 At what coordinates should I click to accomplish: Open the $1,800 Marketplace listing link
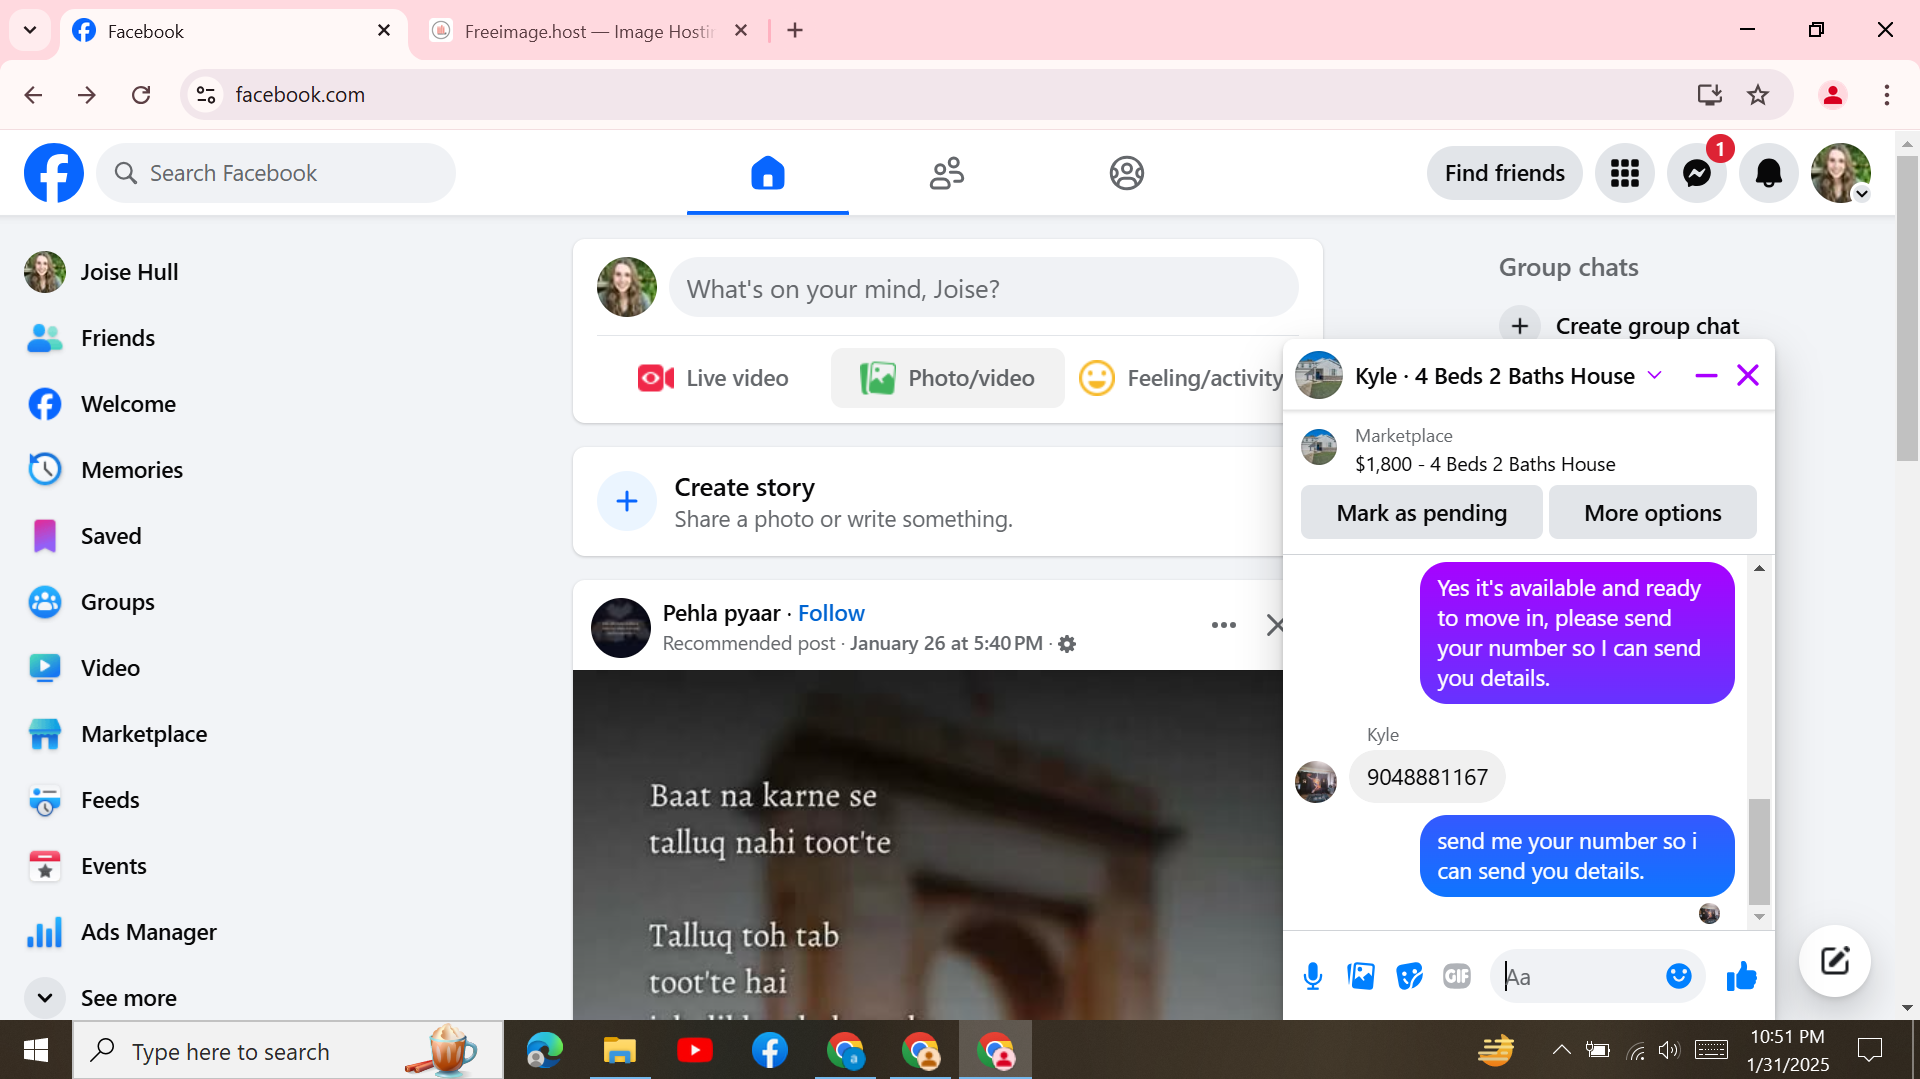(x=1485, y=464)
